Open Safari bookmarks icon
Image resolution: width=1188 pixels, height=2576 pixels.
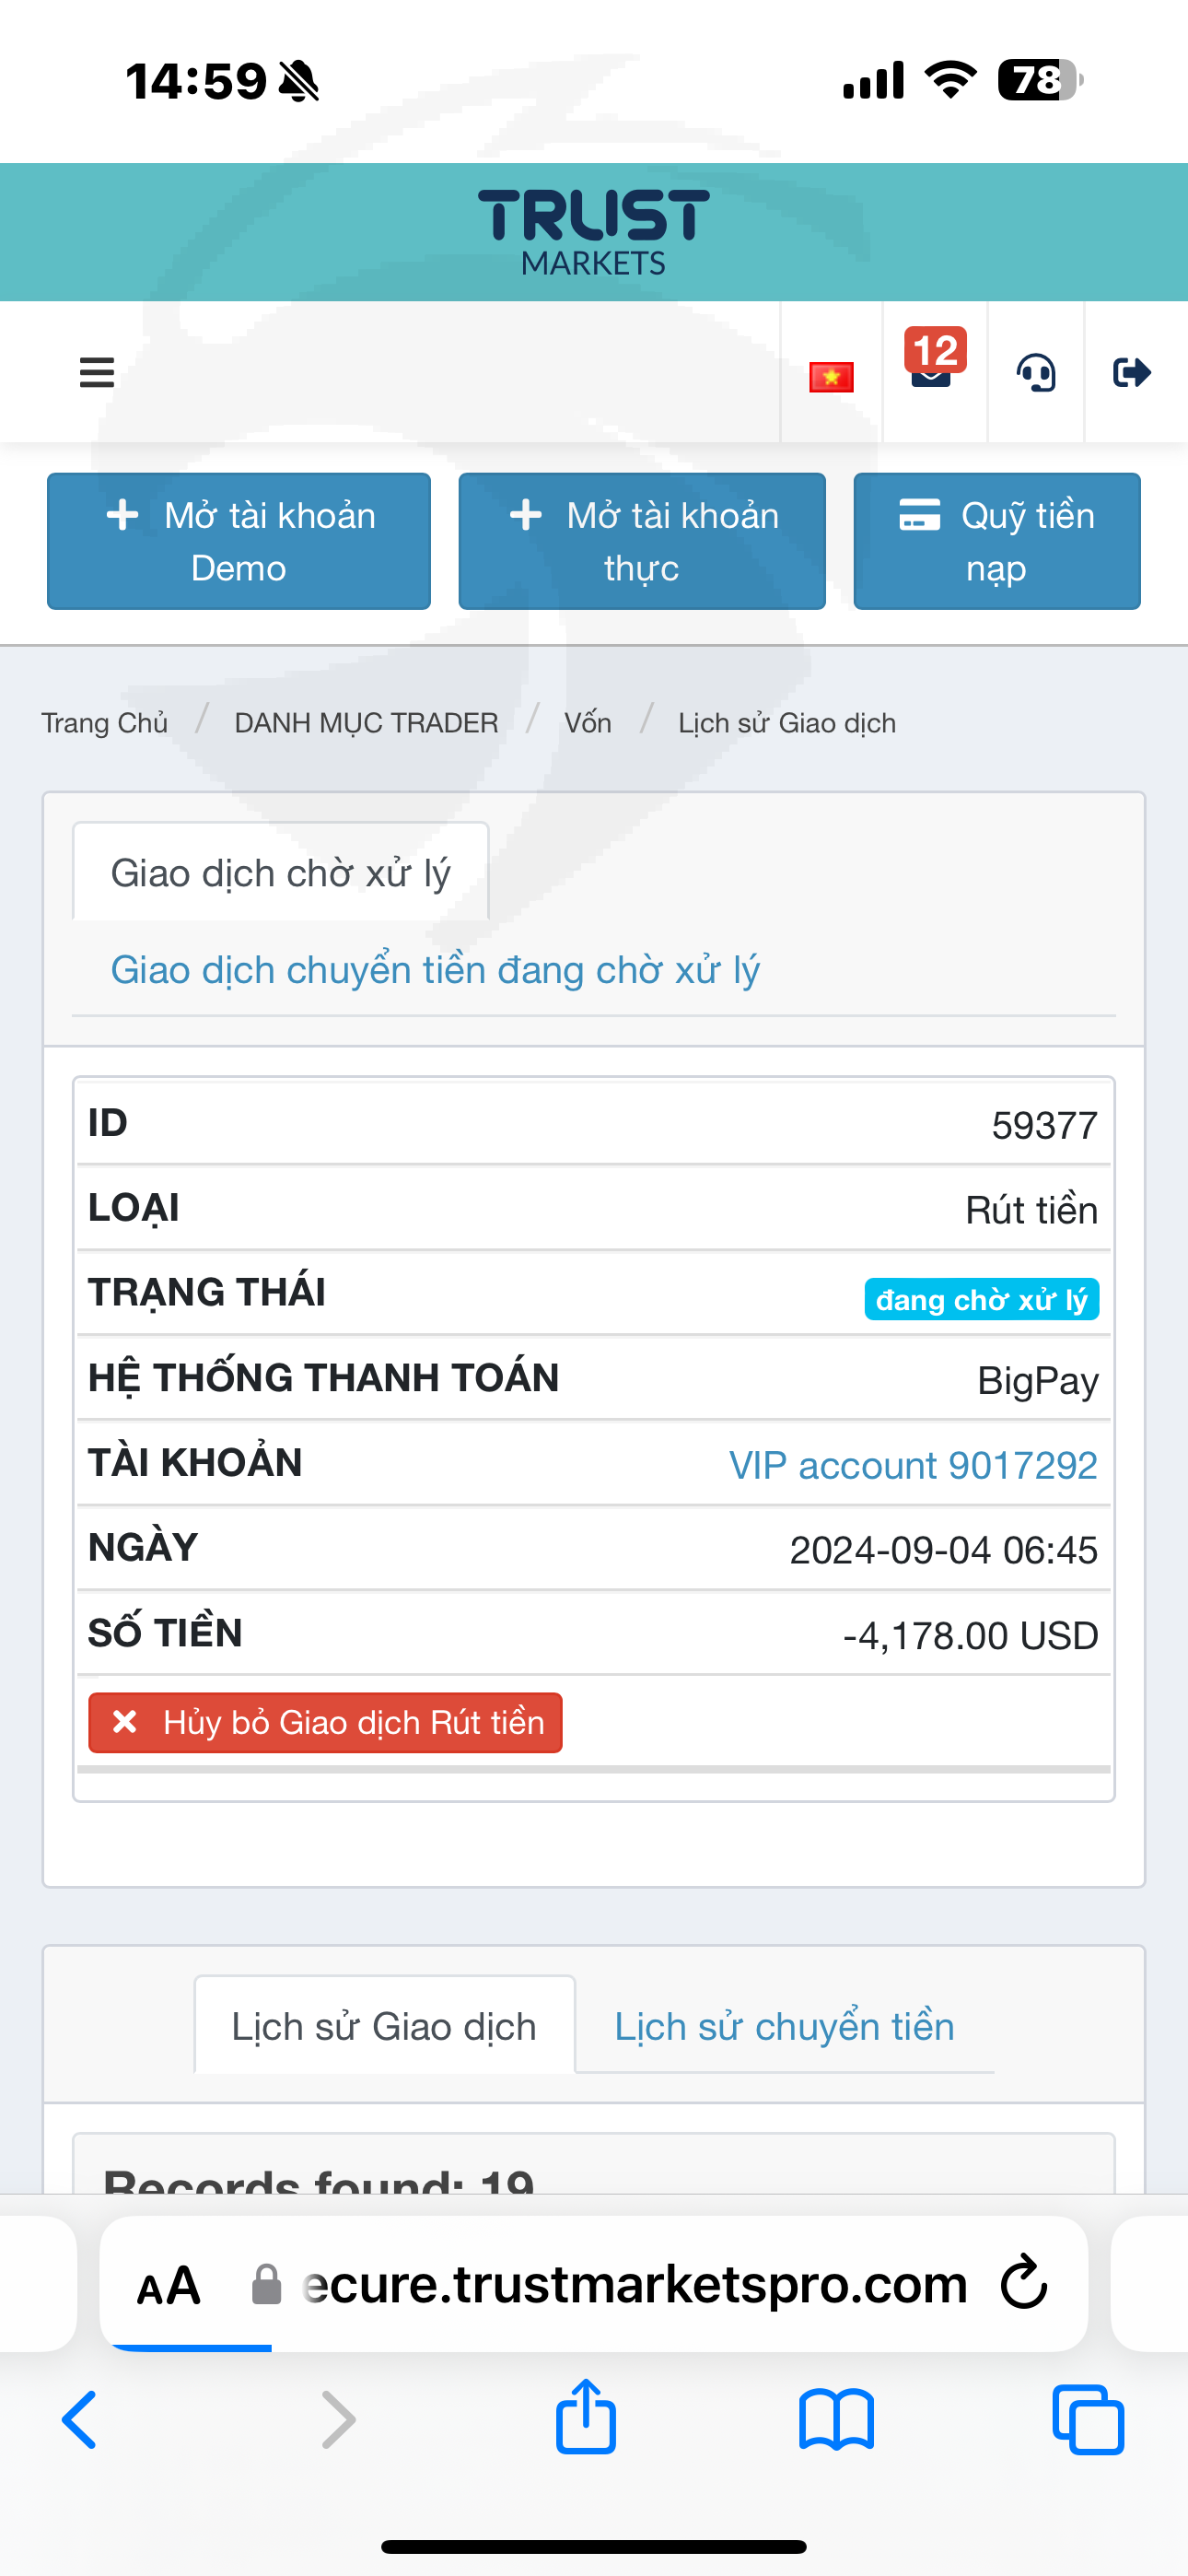[x=836, y=2420]
